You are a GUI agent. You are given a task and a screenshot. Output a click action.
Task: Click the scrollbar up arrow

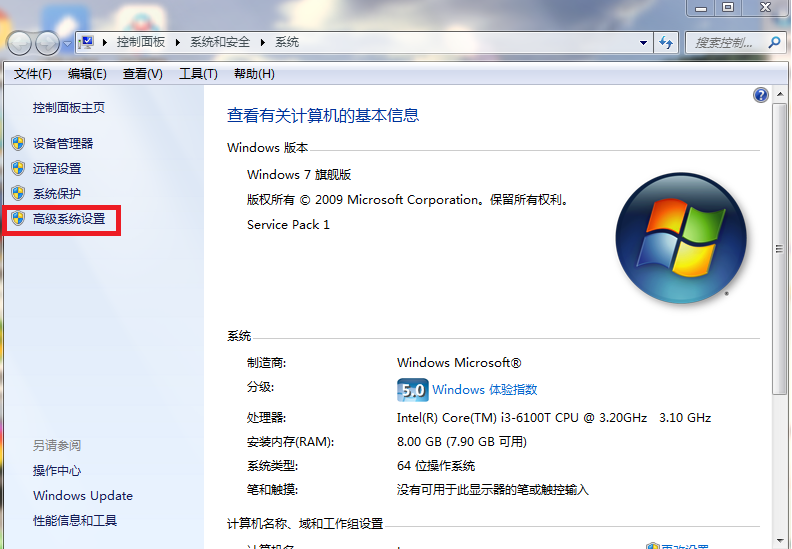pyautogui.click(x=780, y=94)
